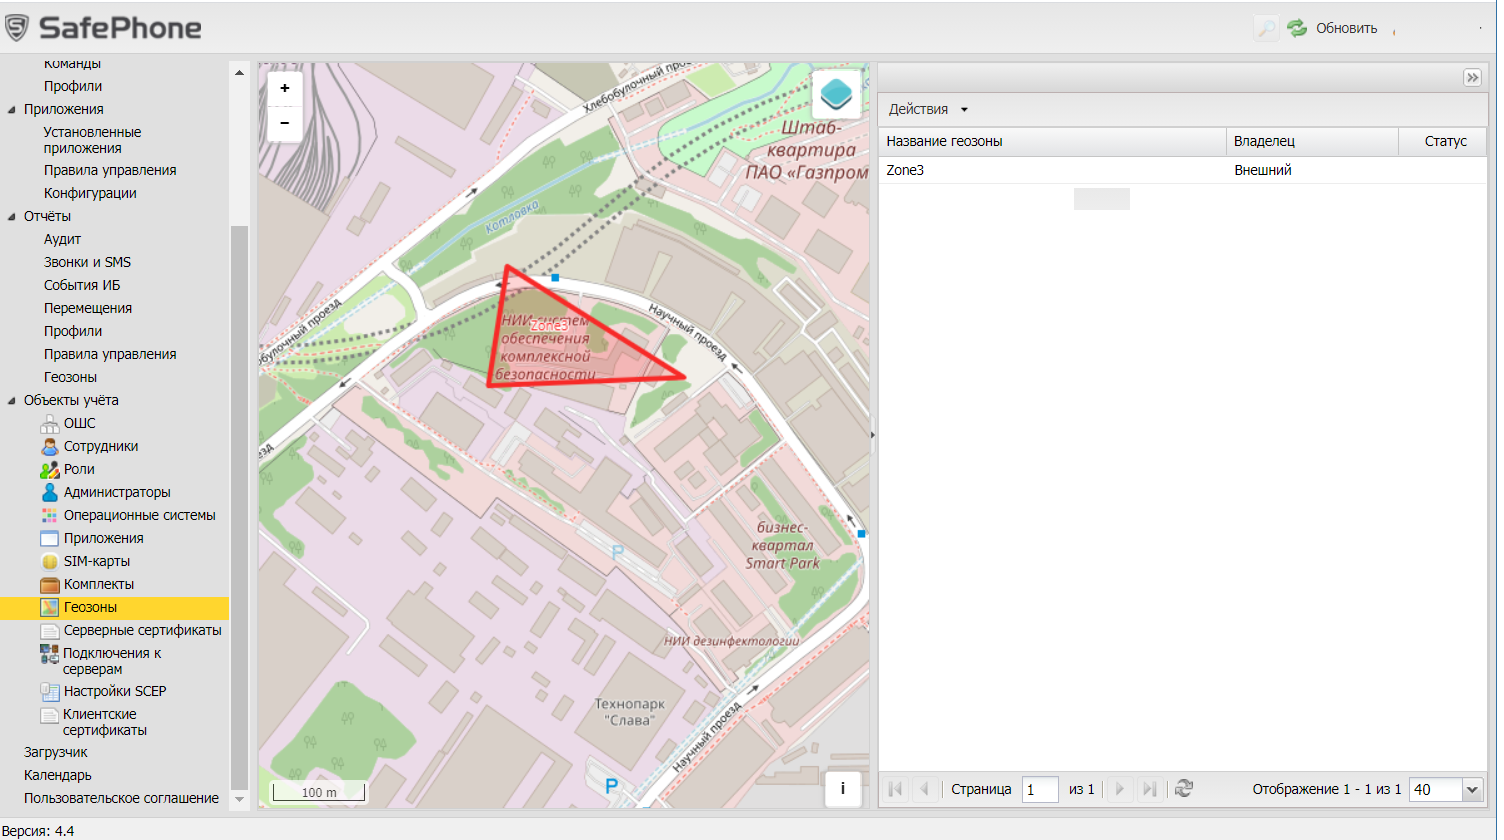Open Профили report under Отчёты
Screen dimensions: 1504x840
[x=73, y=331]
